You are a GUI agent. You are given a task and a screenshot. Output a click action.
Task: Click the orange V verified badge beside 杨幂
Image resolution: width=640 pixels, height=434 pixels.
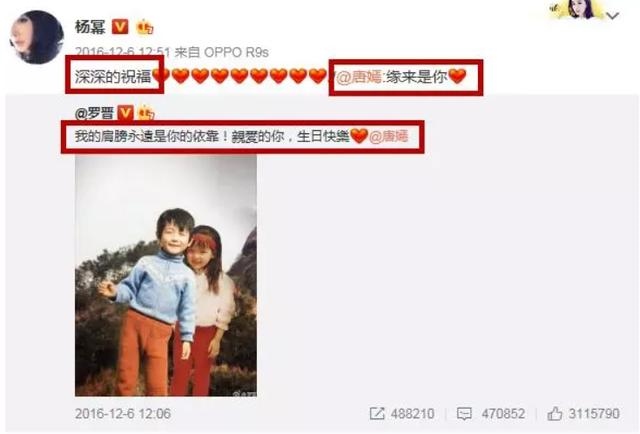coord(120,27)
